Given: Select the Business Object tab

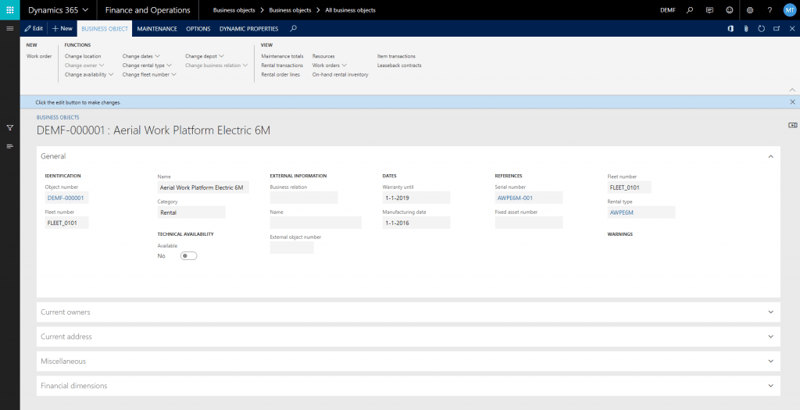Looking at the screenshot, I should point(105,29).
